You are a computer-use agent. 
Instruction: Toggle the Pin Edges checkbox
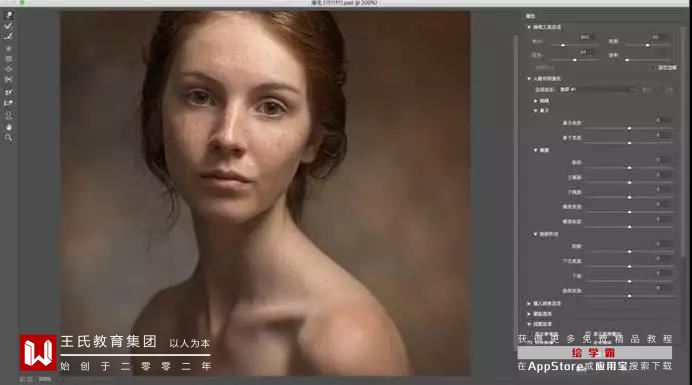[654, 68]
